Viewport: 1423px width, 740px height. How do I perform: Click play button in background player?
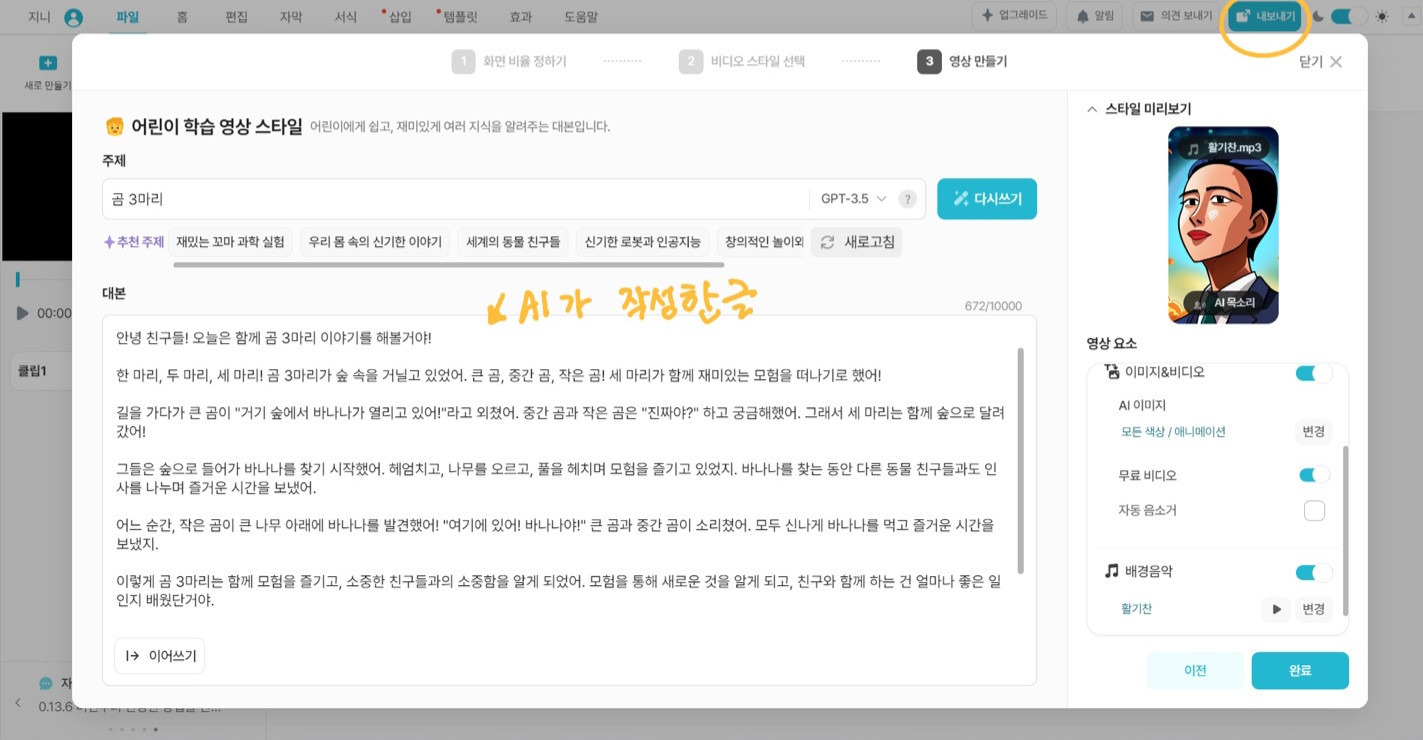[22, 313]
